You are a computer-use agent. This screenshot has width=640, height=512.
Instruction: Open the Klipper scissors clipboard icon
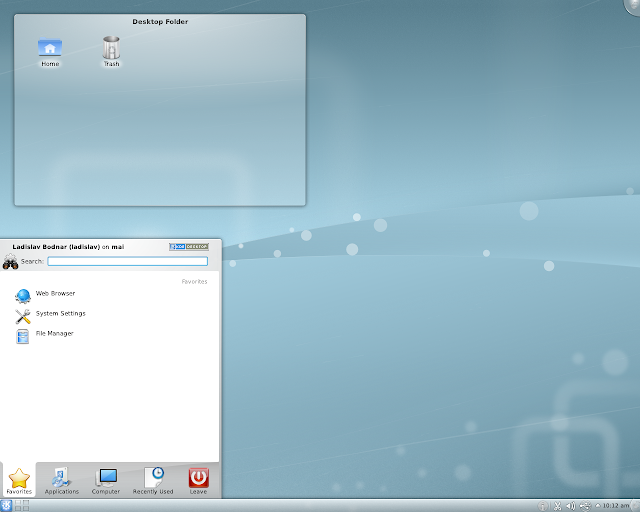(x=557, y=506)
